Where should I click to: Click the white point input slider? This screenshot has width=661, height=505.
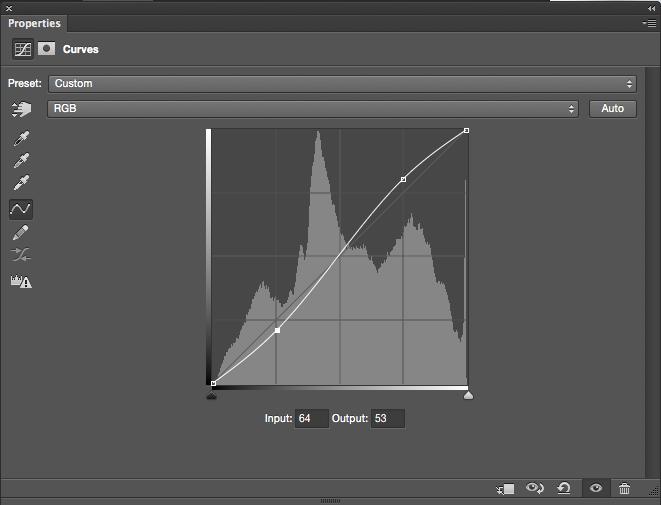click(x=467, y=396)
